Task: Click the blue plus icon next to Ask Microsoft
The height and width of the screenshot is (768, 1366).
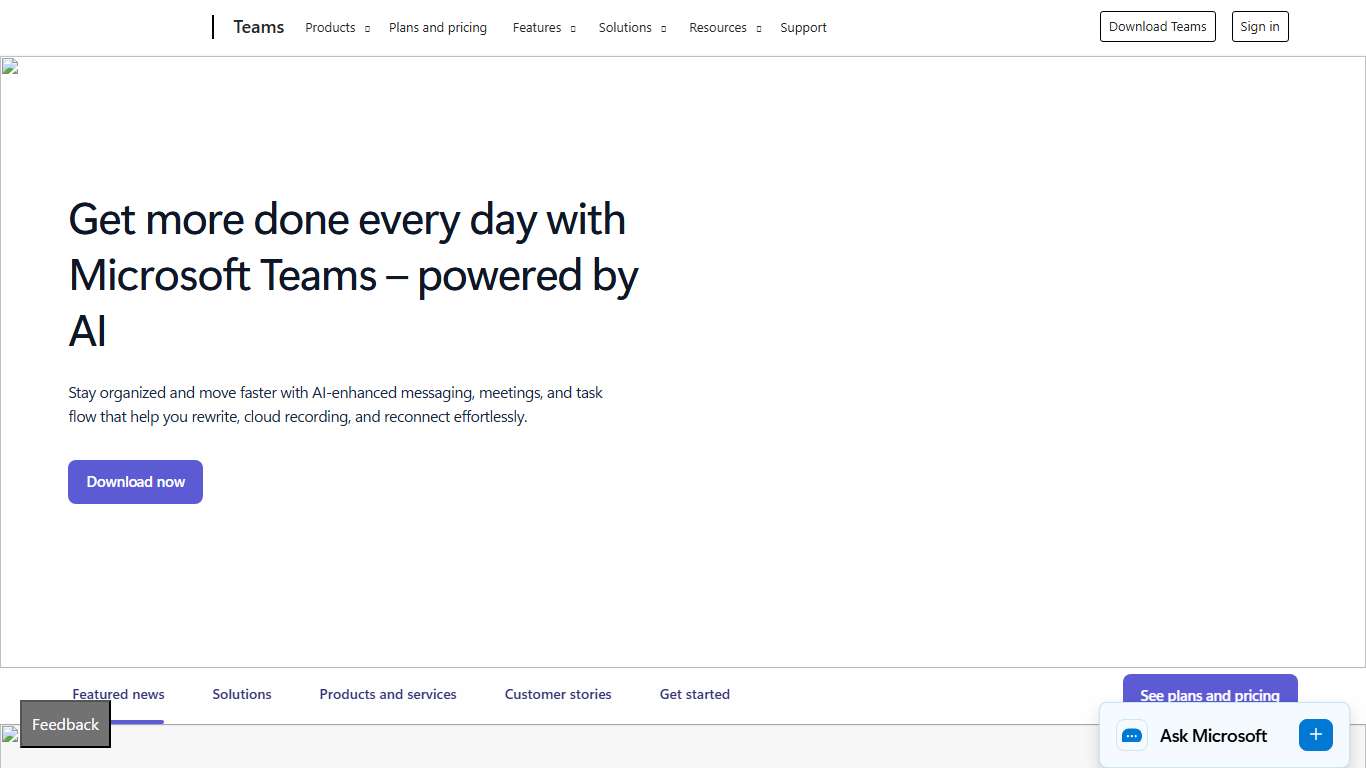Action: [x=1315, y=734]
